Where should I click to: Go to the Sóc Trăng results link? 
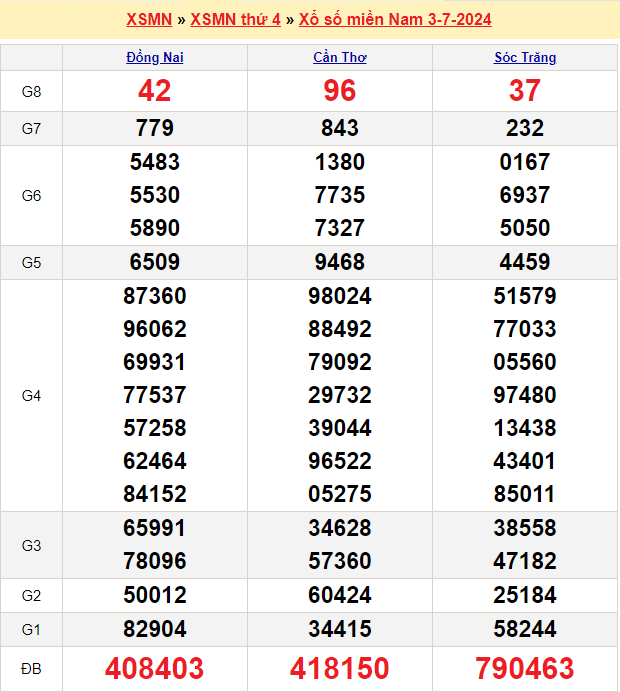click(525, 57)
